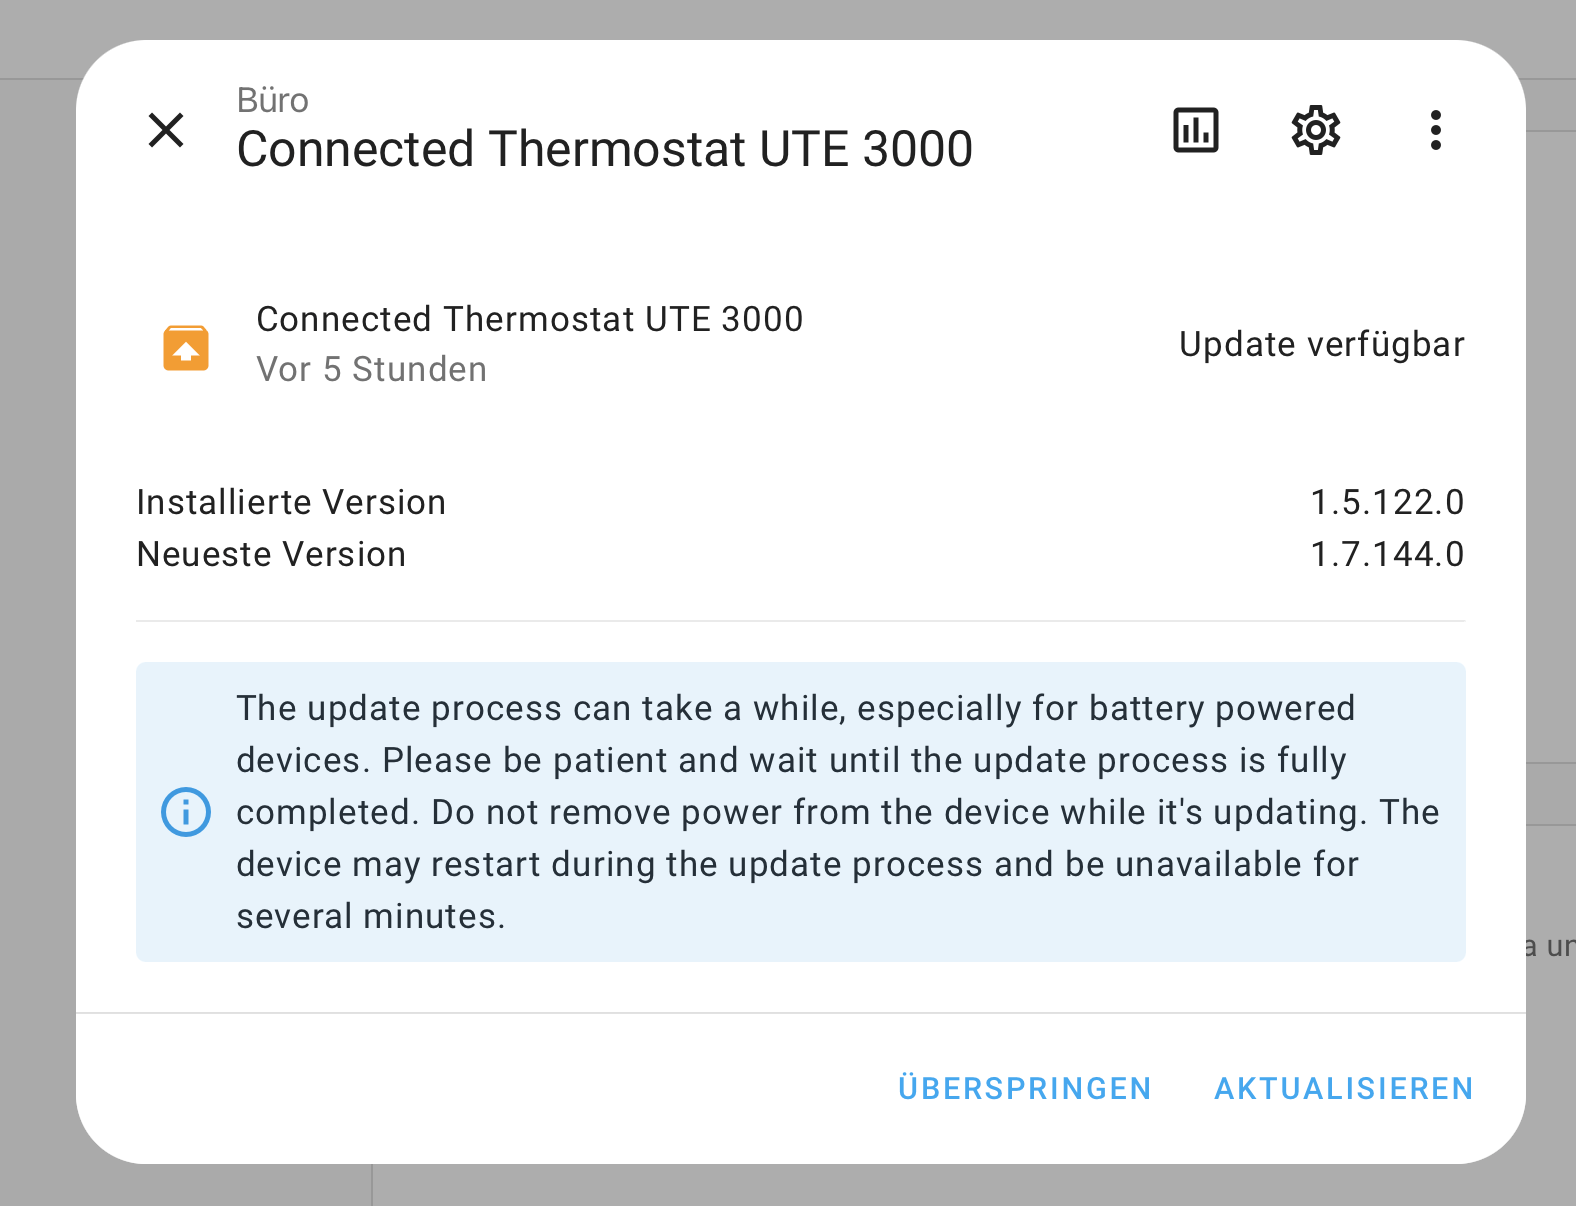The image size is (1576, 1206).
Task: Close the thermostat update dialog
Action: (166, 130)
